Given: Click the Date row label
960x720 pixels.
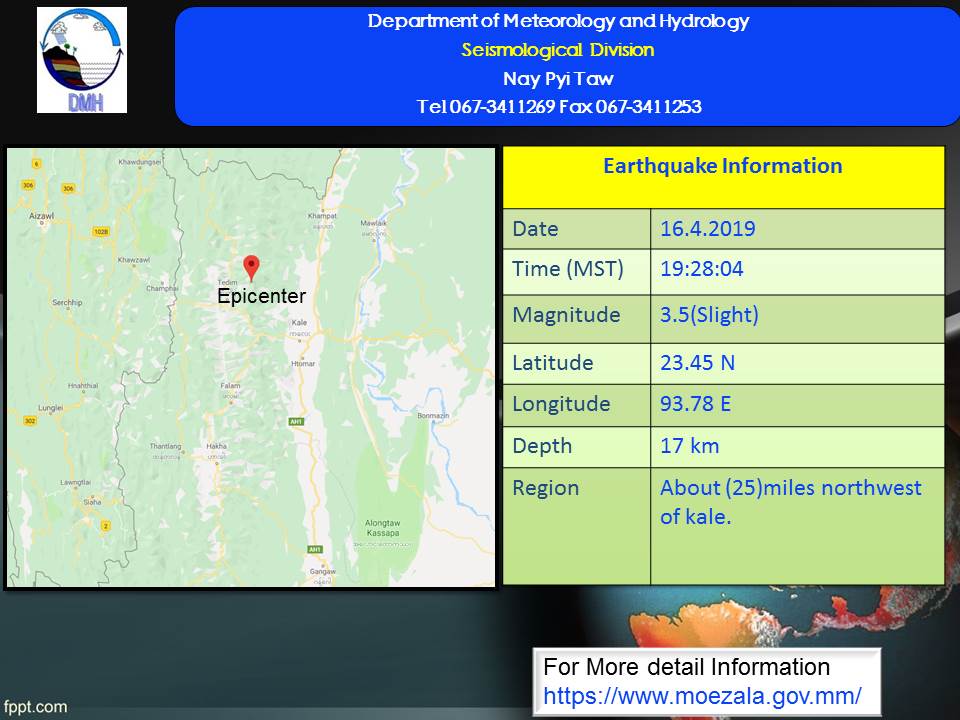Looking at the screenshot, I should (x=535, y=229).
